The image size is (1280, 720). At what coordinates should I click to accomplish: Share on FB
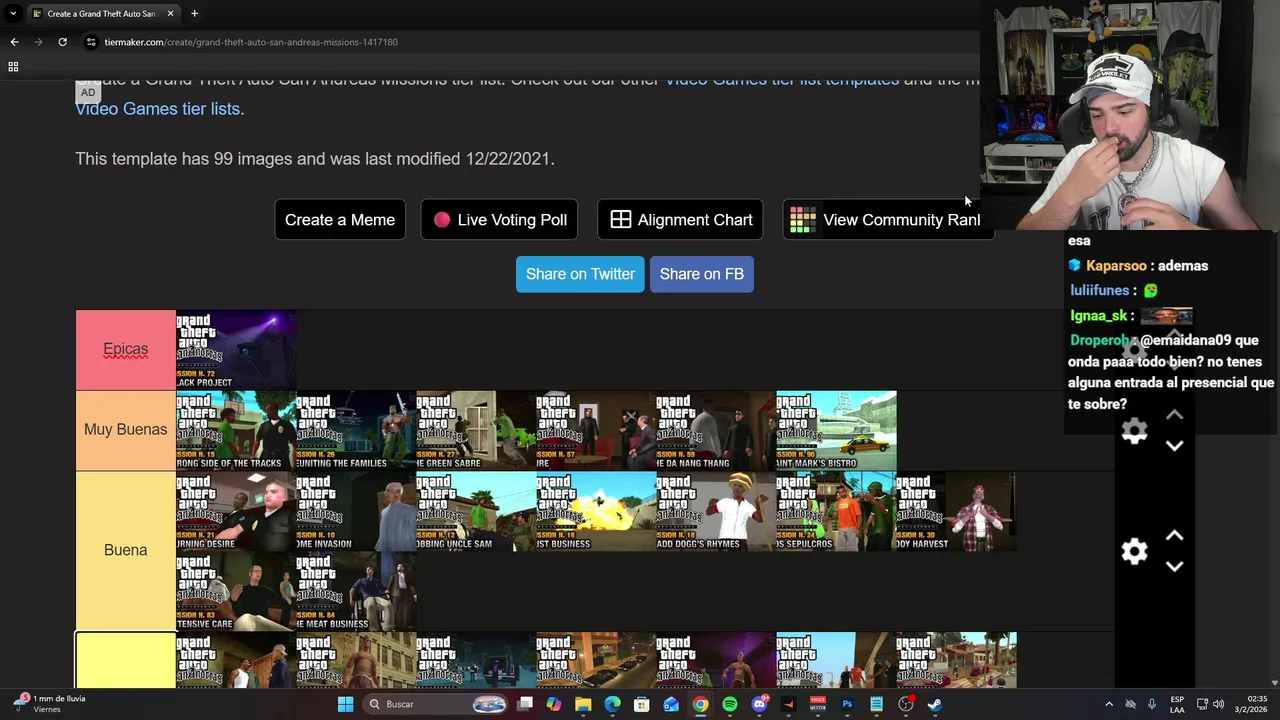pos(702,274)
